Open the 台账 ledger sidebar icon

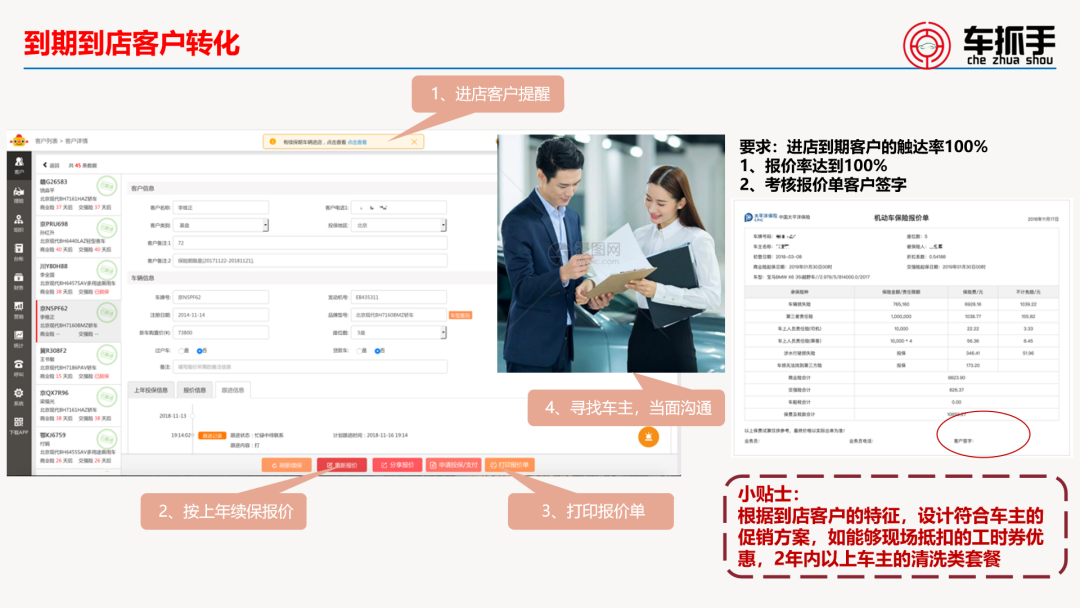coord(19,252)
